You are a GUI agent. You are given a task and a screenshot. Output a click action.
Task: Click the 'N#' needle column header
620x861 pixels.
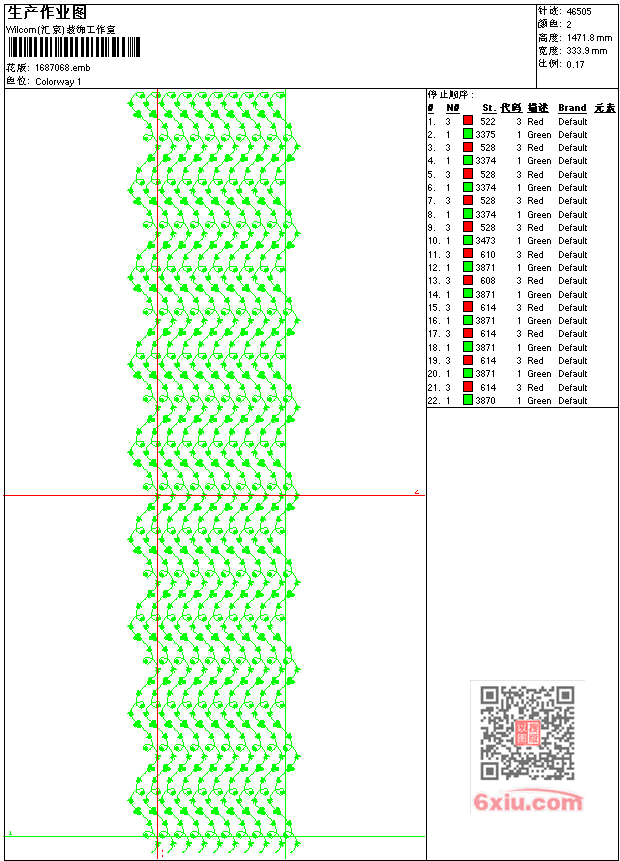coord(453,108)
